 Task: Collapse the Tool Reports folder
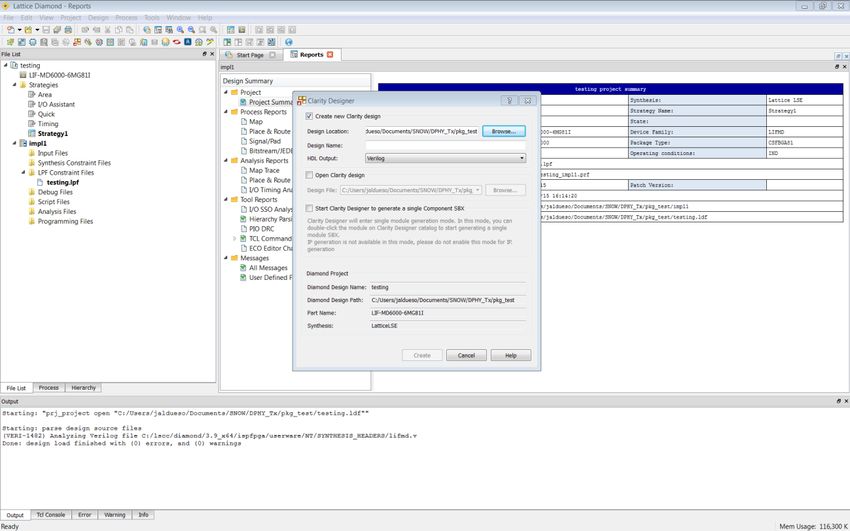226,199
